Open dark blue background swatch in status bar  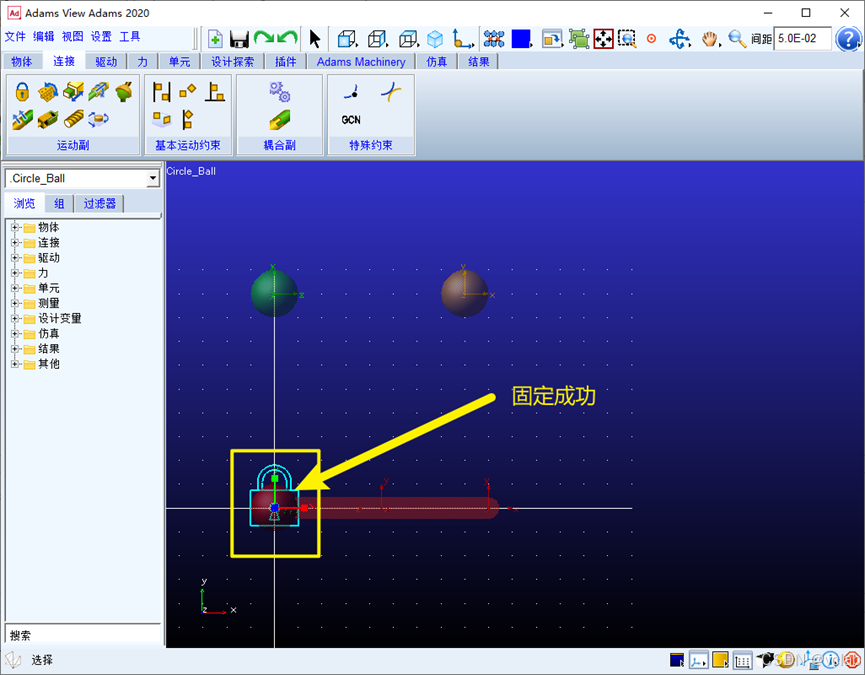677,660
